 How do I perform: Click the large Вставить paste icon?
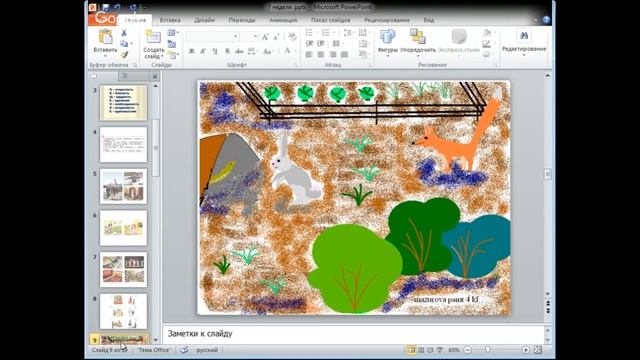click(105, 37)
